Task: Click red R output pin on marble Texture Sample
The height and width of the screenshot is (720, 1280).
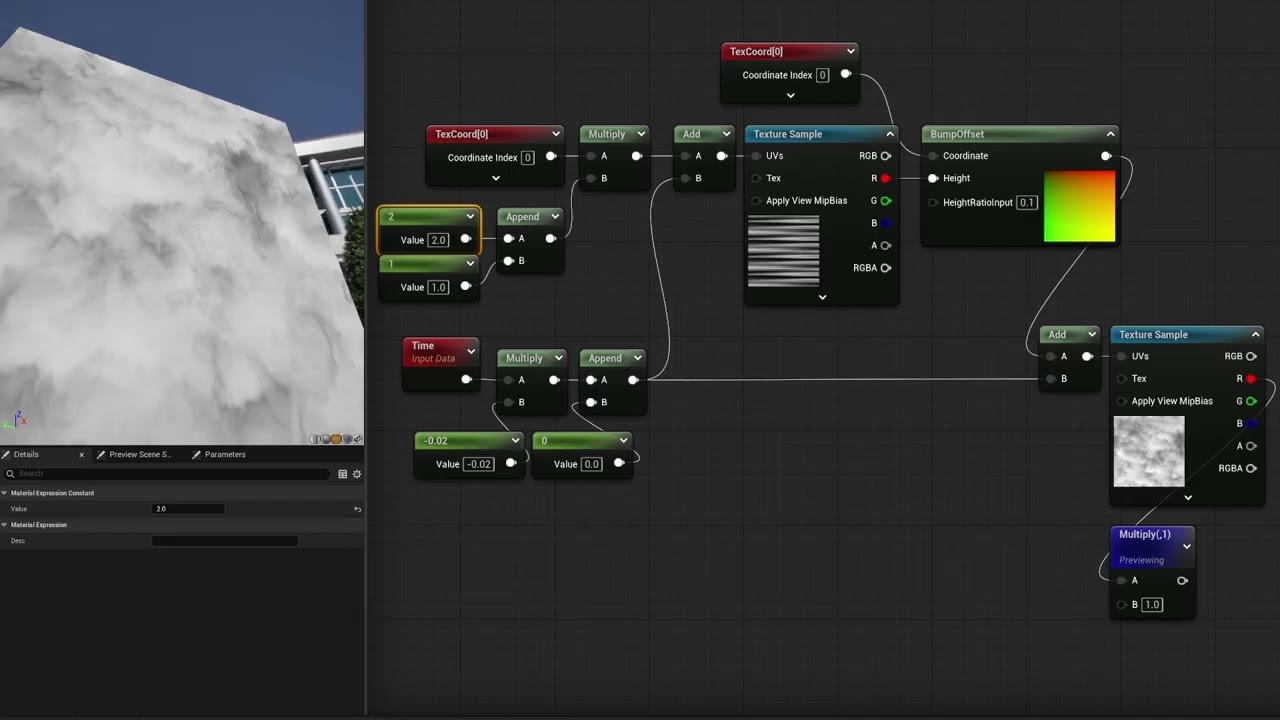Action: coord(1250,379)
